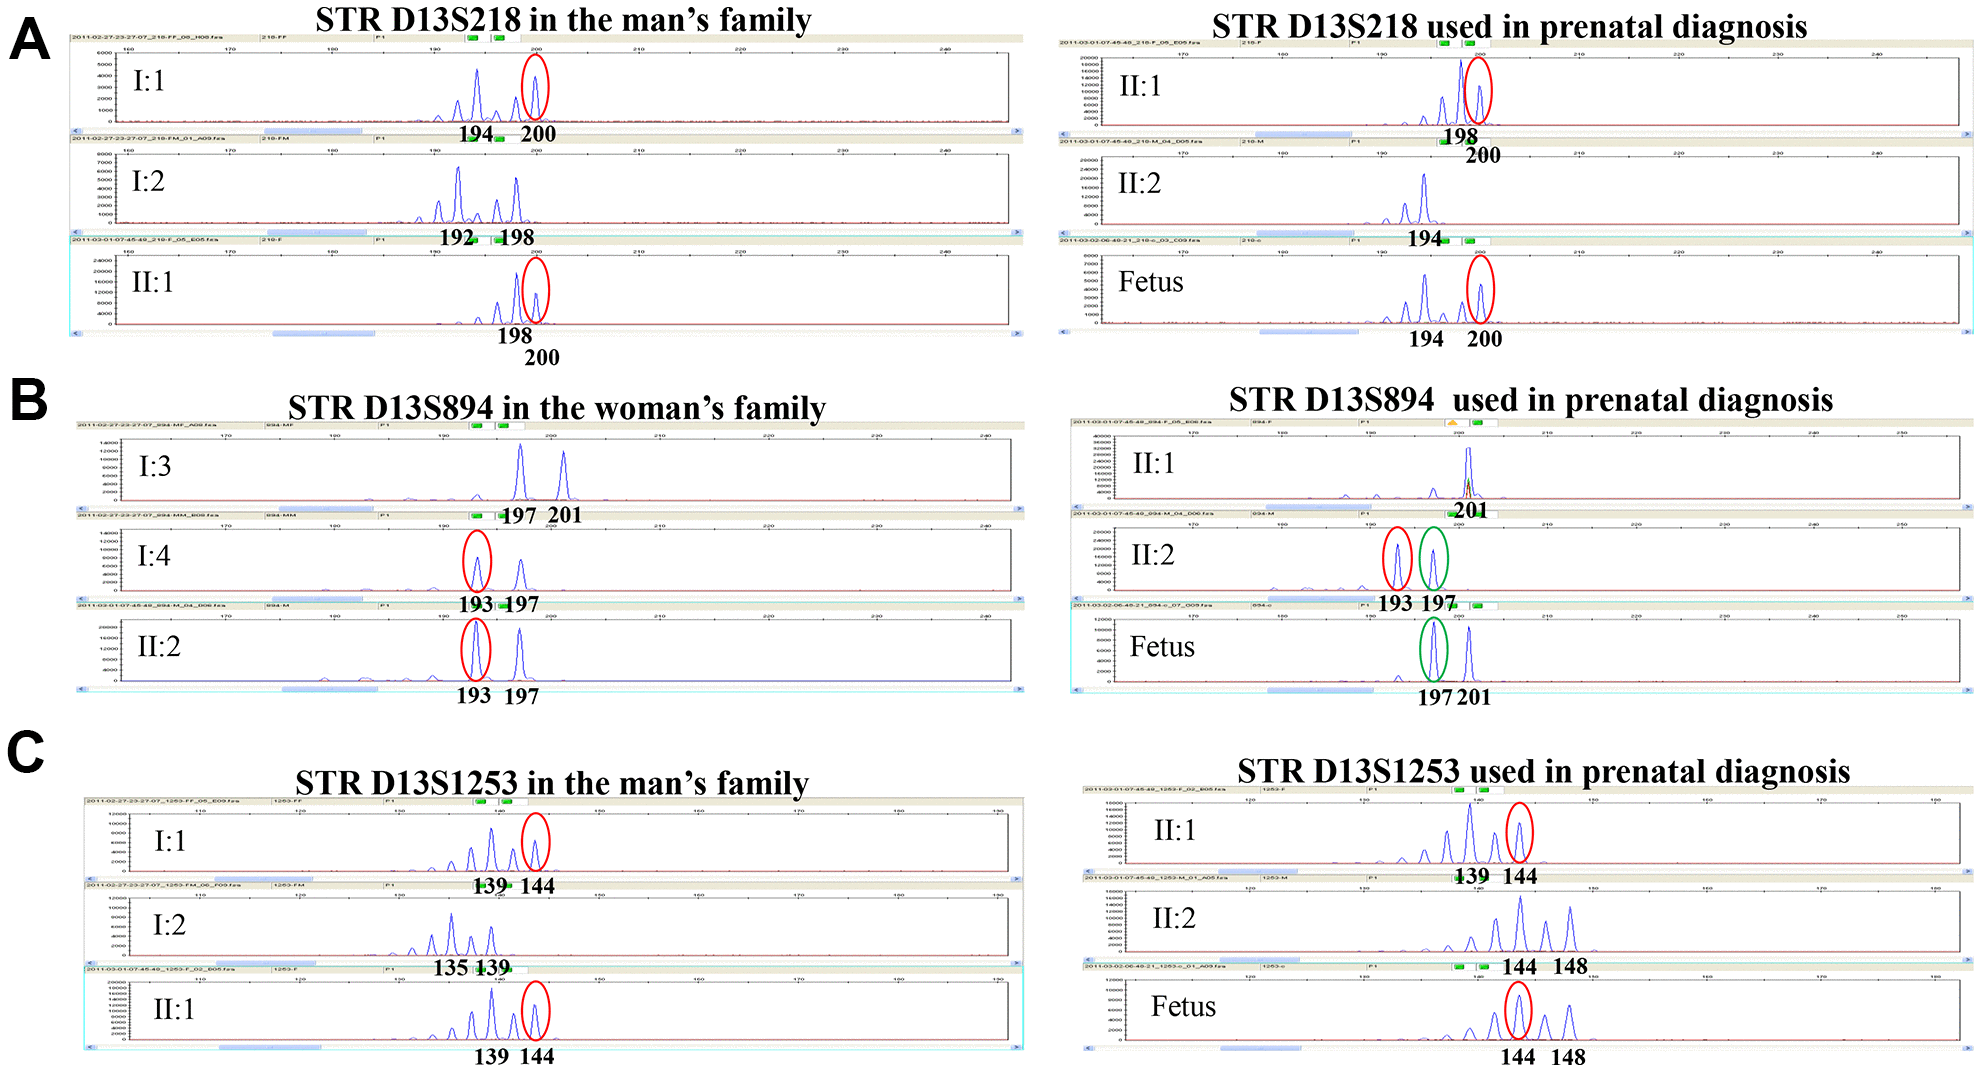Click the '135' label under I:2 in D13S1253 man's family

coord(451,967)
